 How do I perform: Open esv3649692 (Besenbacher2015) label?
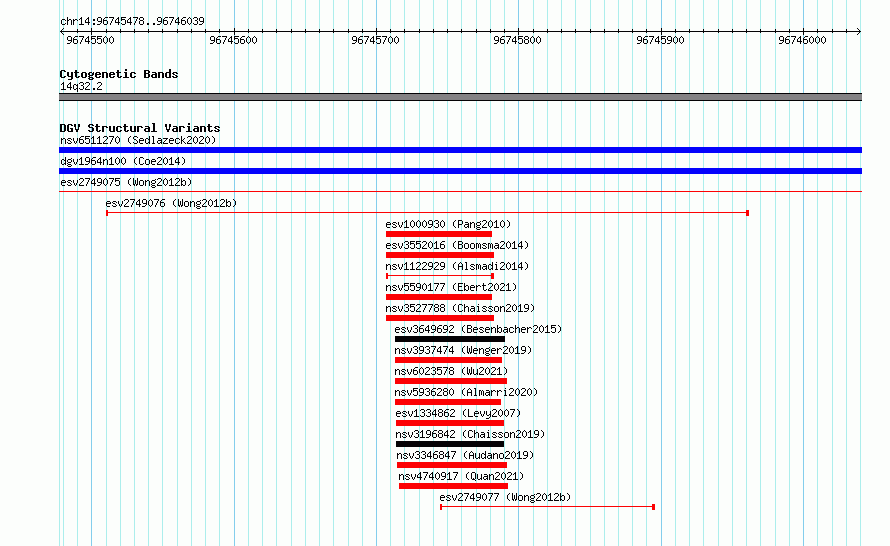point(478,329)
